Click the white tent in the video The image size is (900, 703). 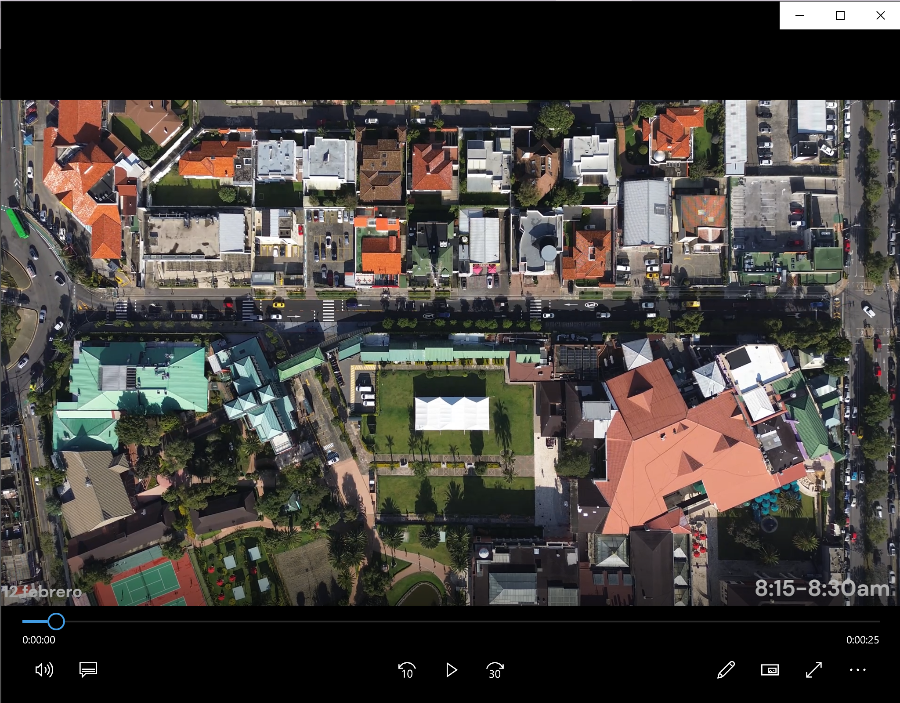coord(452,413)
